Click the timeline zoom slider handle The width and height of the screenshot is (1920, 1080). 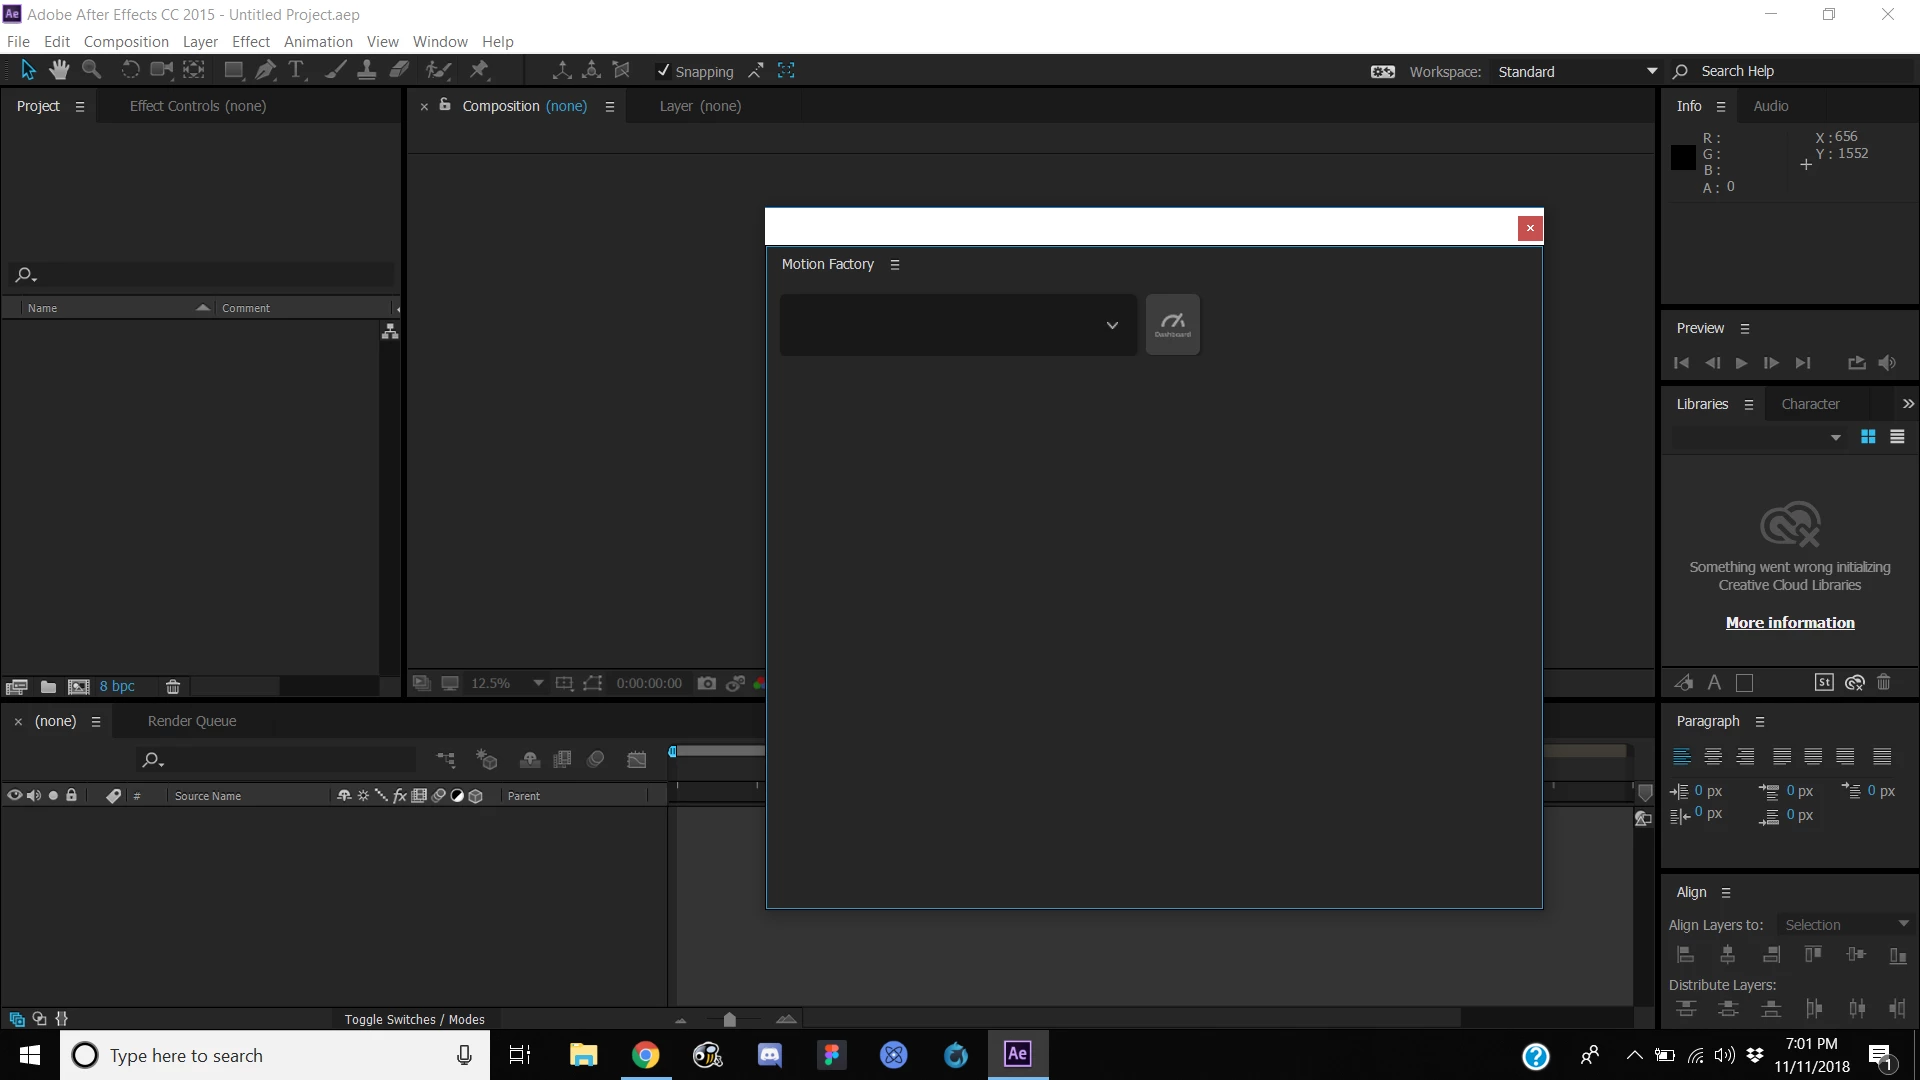(729, 1019)
